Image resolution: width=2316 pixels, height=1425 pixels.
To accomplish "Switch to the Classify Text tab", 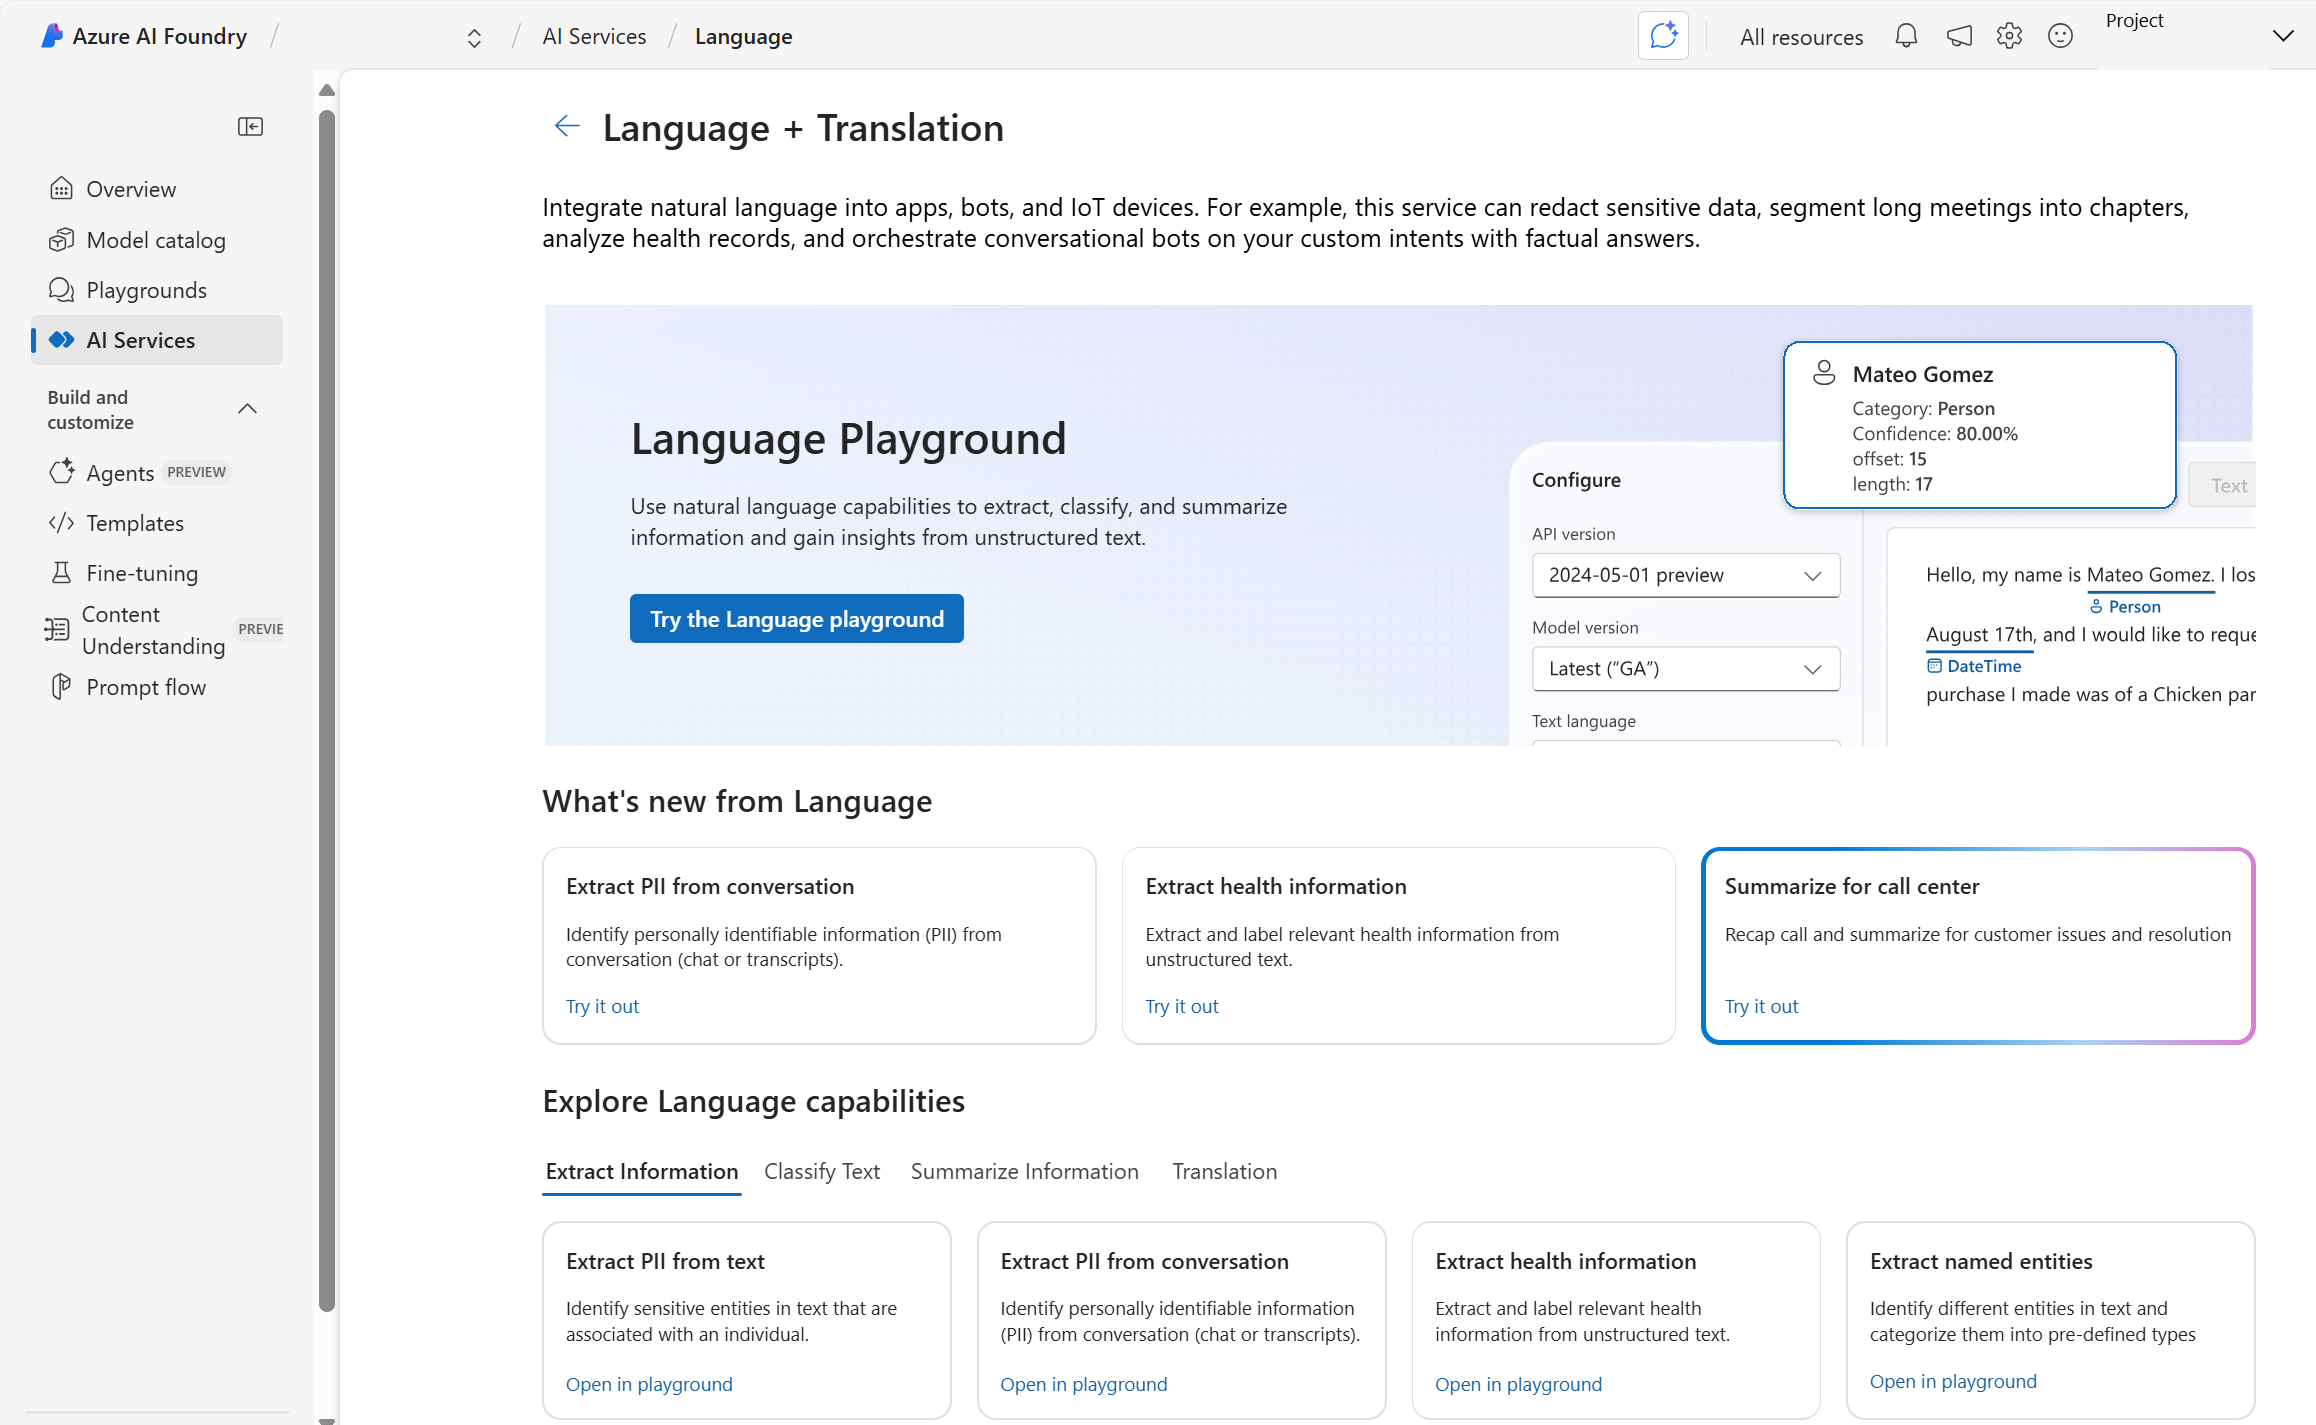I will point(822,1171).
